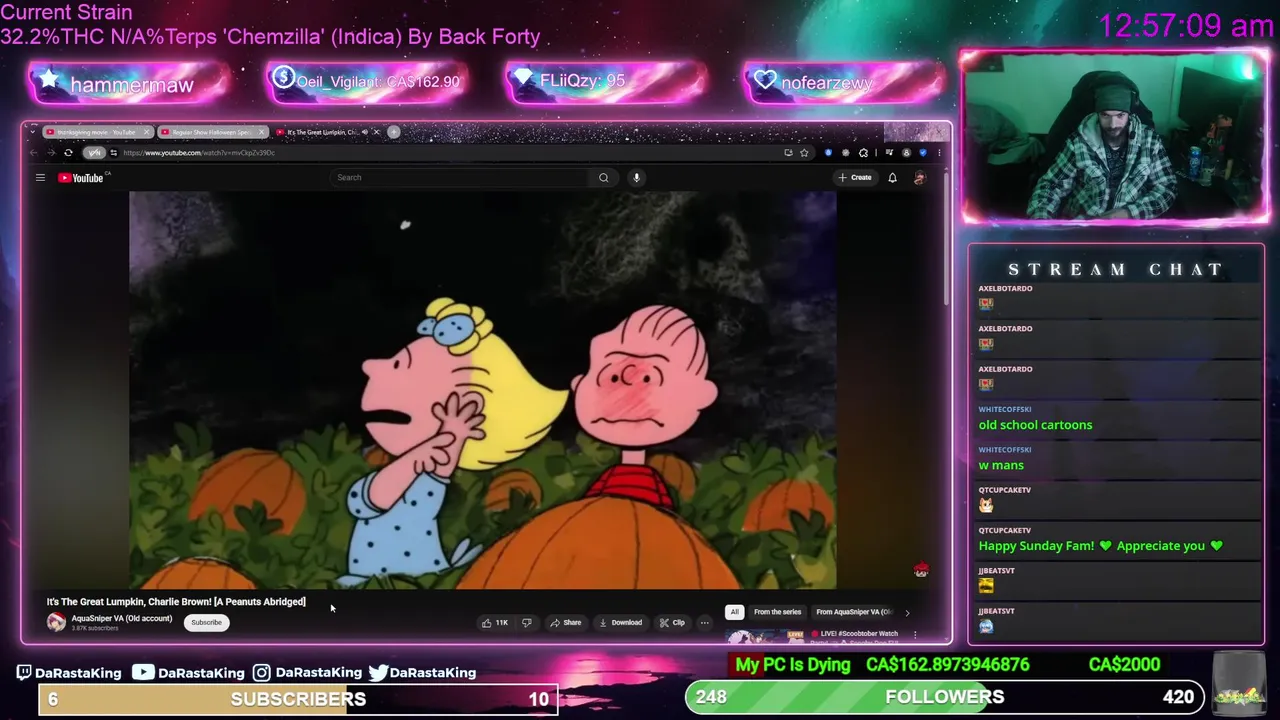The width and height of the screenshot is (1280, 720).
Task: Open more actions ellipsis under video
Action: pos(704,622)
